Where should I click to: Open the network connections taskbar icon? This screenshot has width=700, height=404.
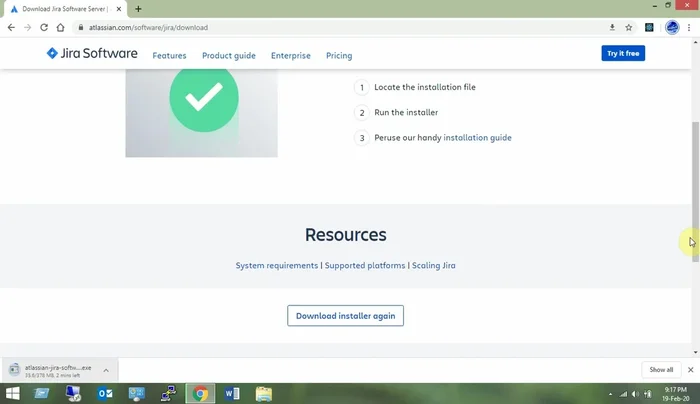168,394
